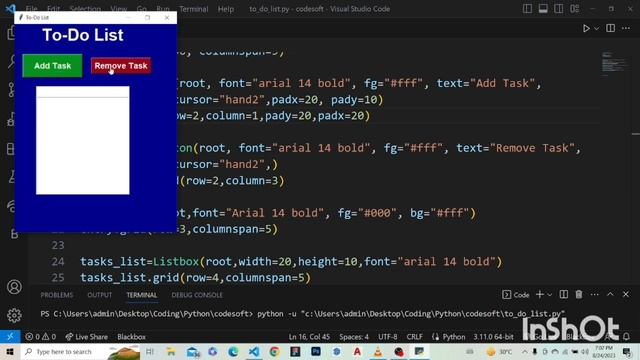Open the clock and date in the system tray
640x360 pixels.
(605, 351)
